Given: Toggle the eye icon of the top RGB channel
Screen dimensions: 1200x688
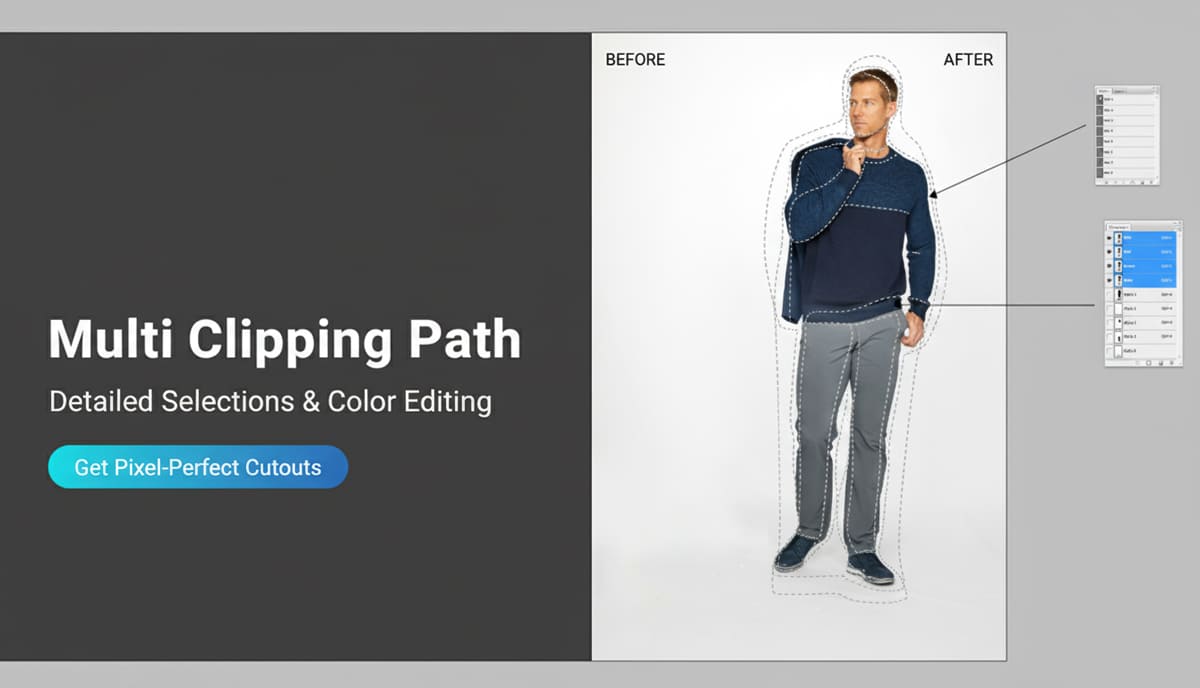Looking at the screenshot, I should tap(1109, 237).
